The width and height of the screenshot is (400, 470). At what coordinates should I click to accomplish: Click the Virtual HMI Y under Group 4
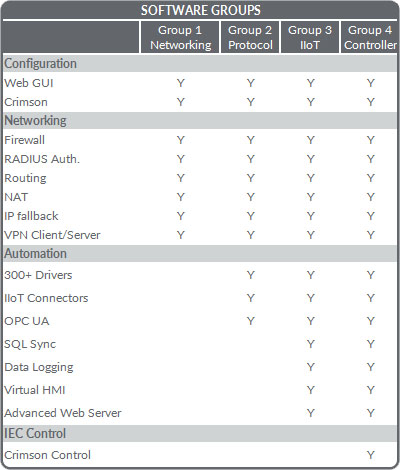[x=370, y=390]
